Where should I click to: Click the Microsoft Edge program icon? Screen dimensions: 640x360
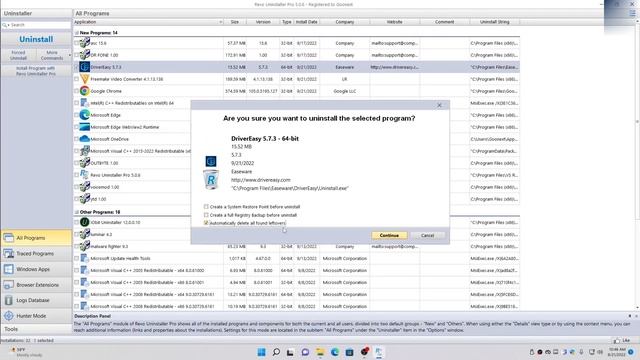point(84,115)
